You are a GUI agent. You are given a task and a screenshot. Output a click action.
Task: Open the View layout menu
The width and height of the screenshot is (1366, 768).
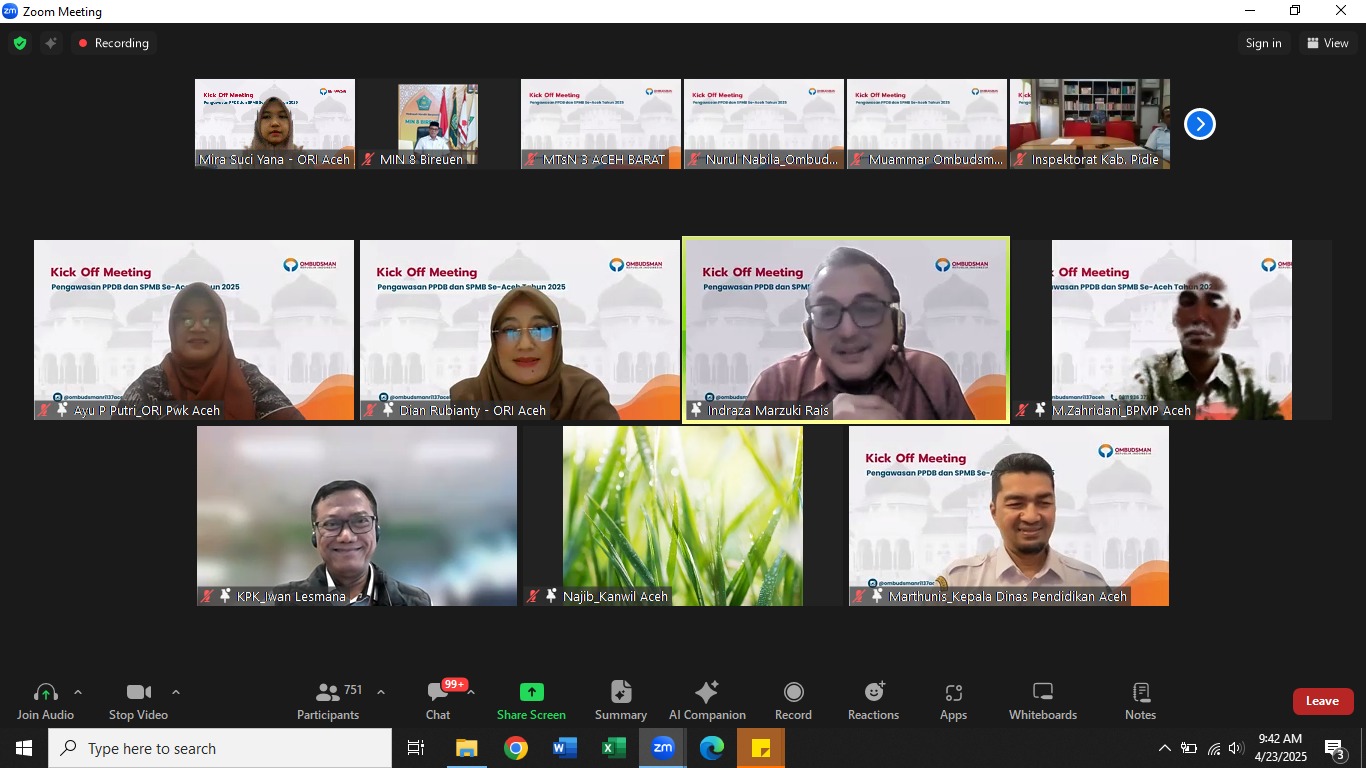[1327, 43]
